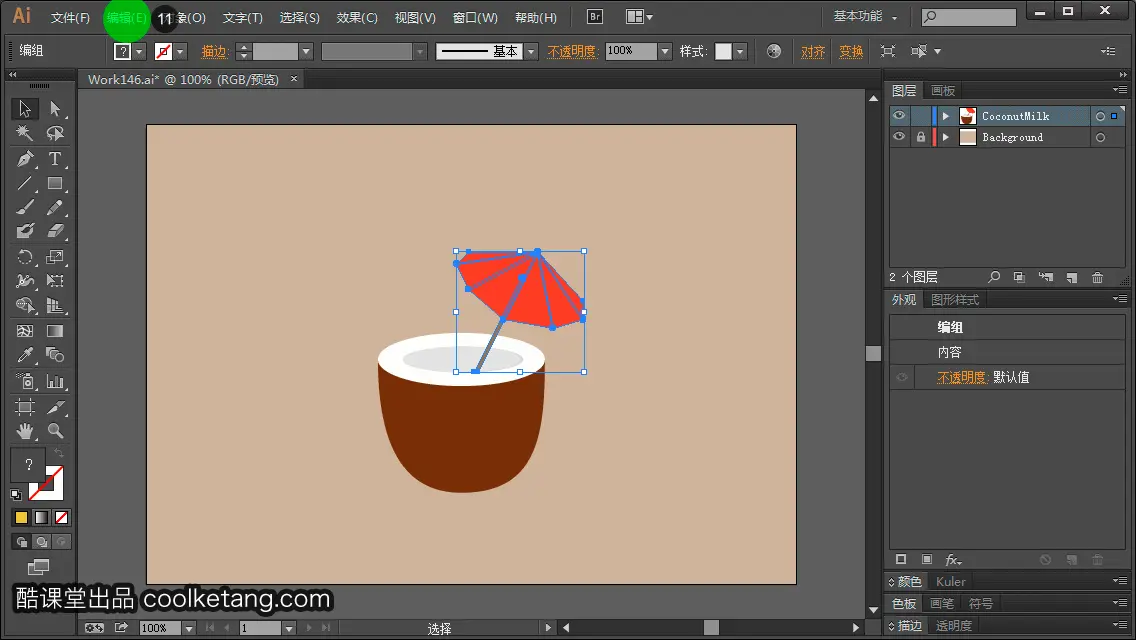
Task: Select the Eraser tool
Action: click(x=55, y=231)
